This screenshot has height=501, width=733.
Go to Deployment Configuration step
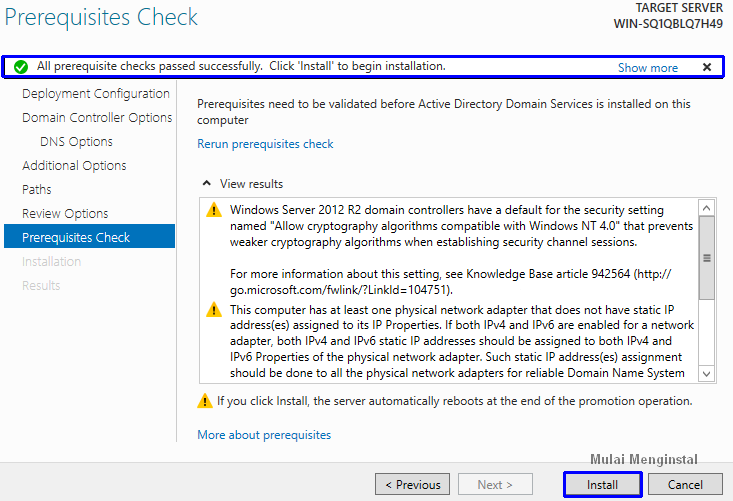[x=96, y=94]
